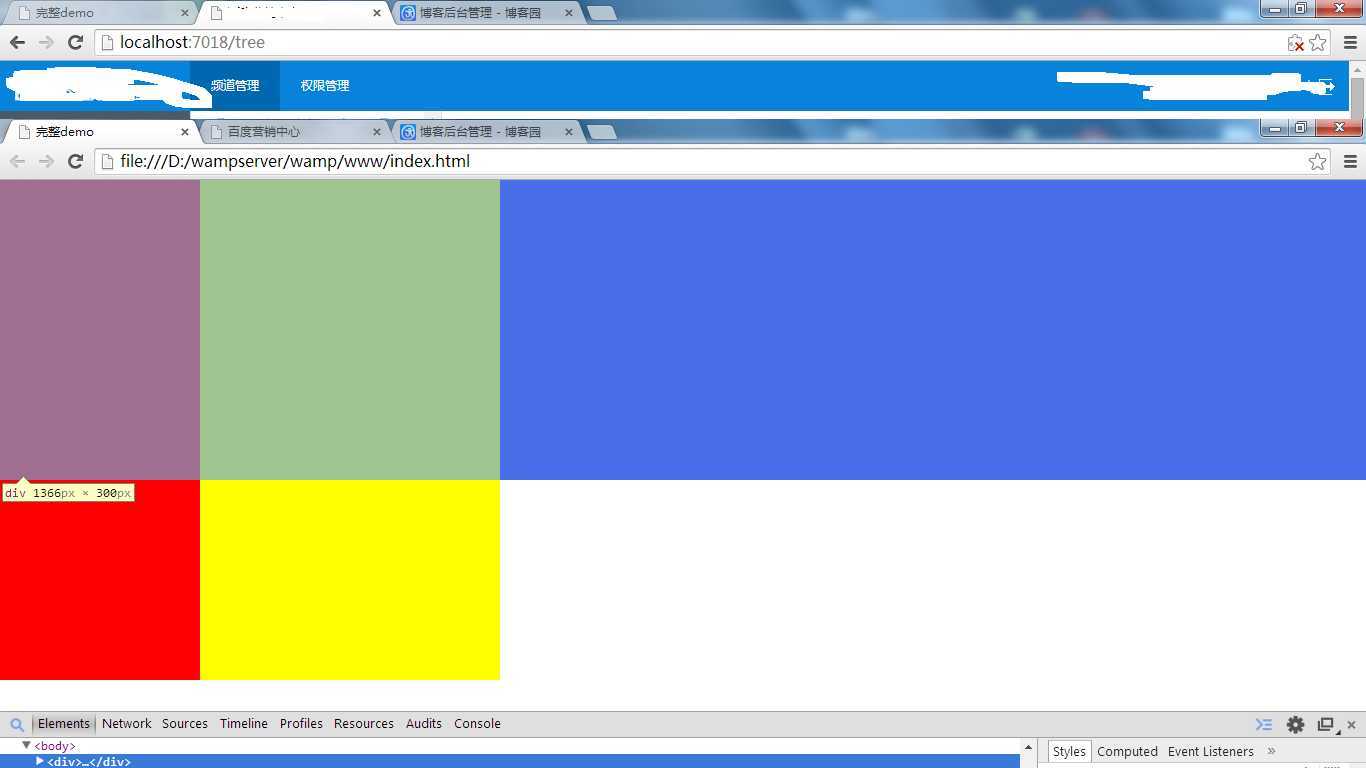Open Chrome menu in localhost:7018 window
The width and height of the screenshot is (1366, 768).
[1350, 42]
